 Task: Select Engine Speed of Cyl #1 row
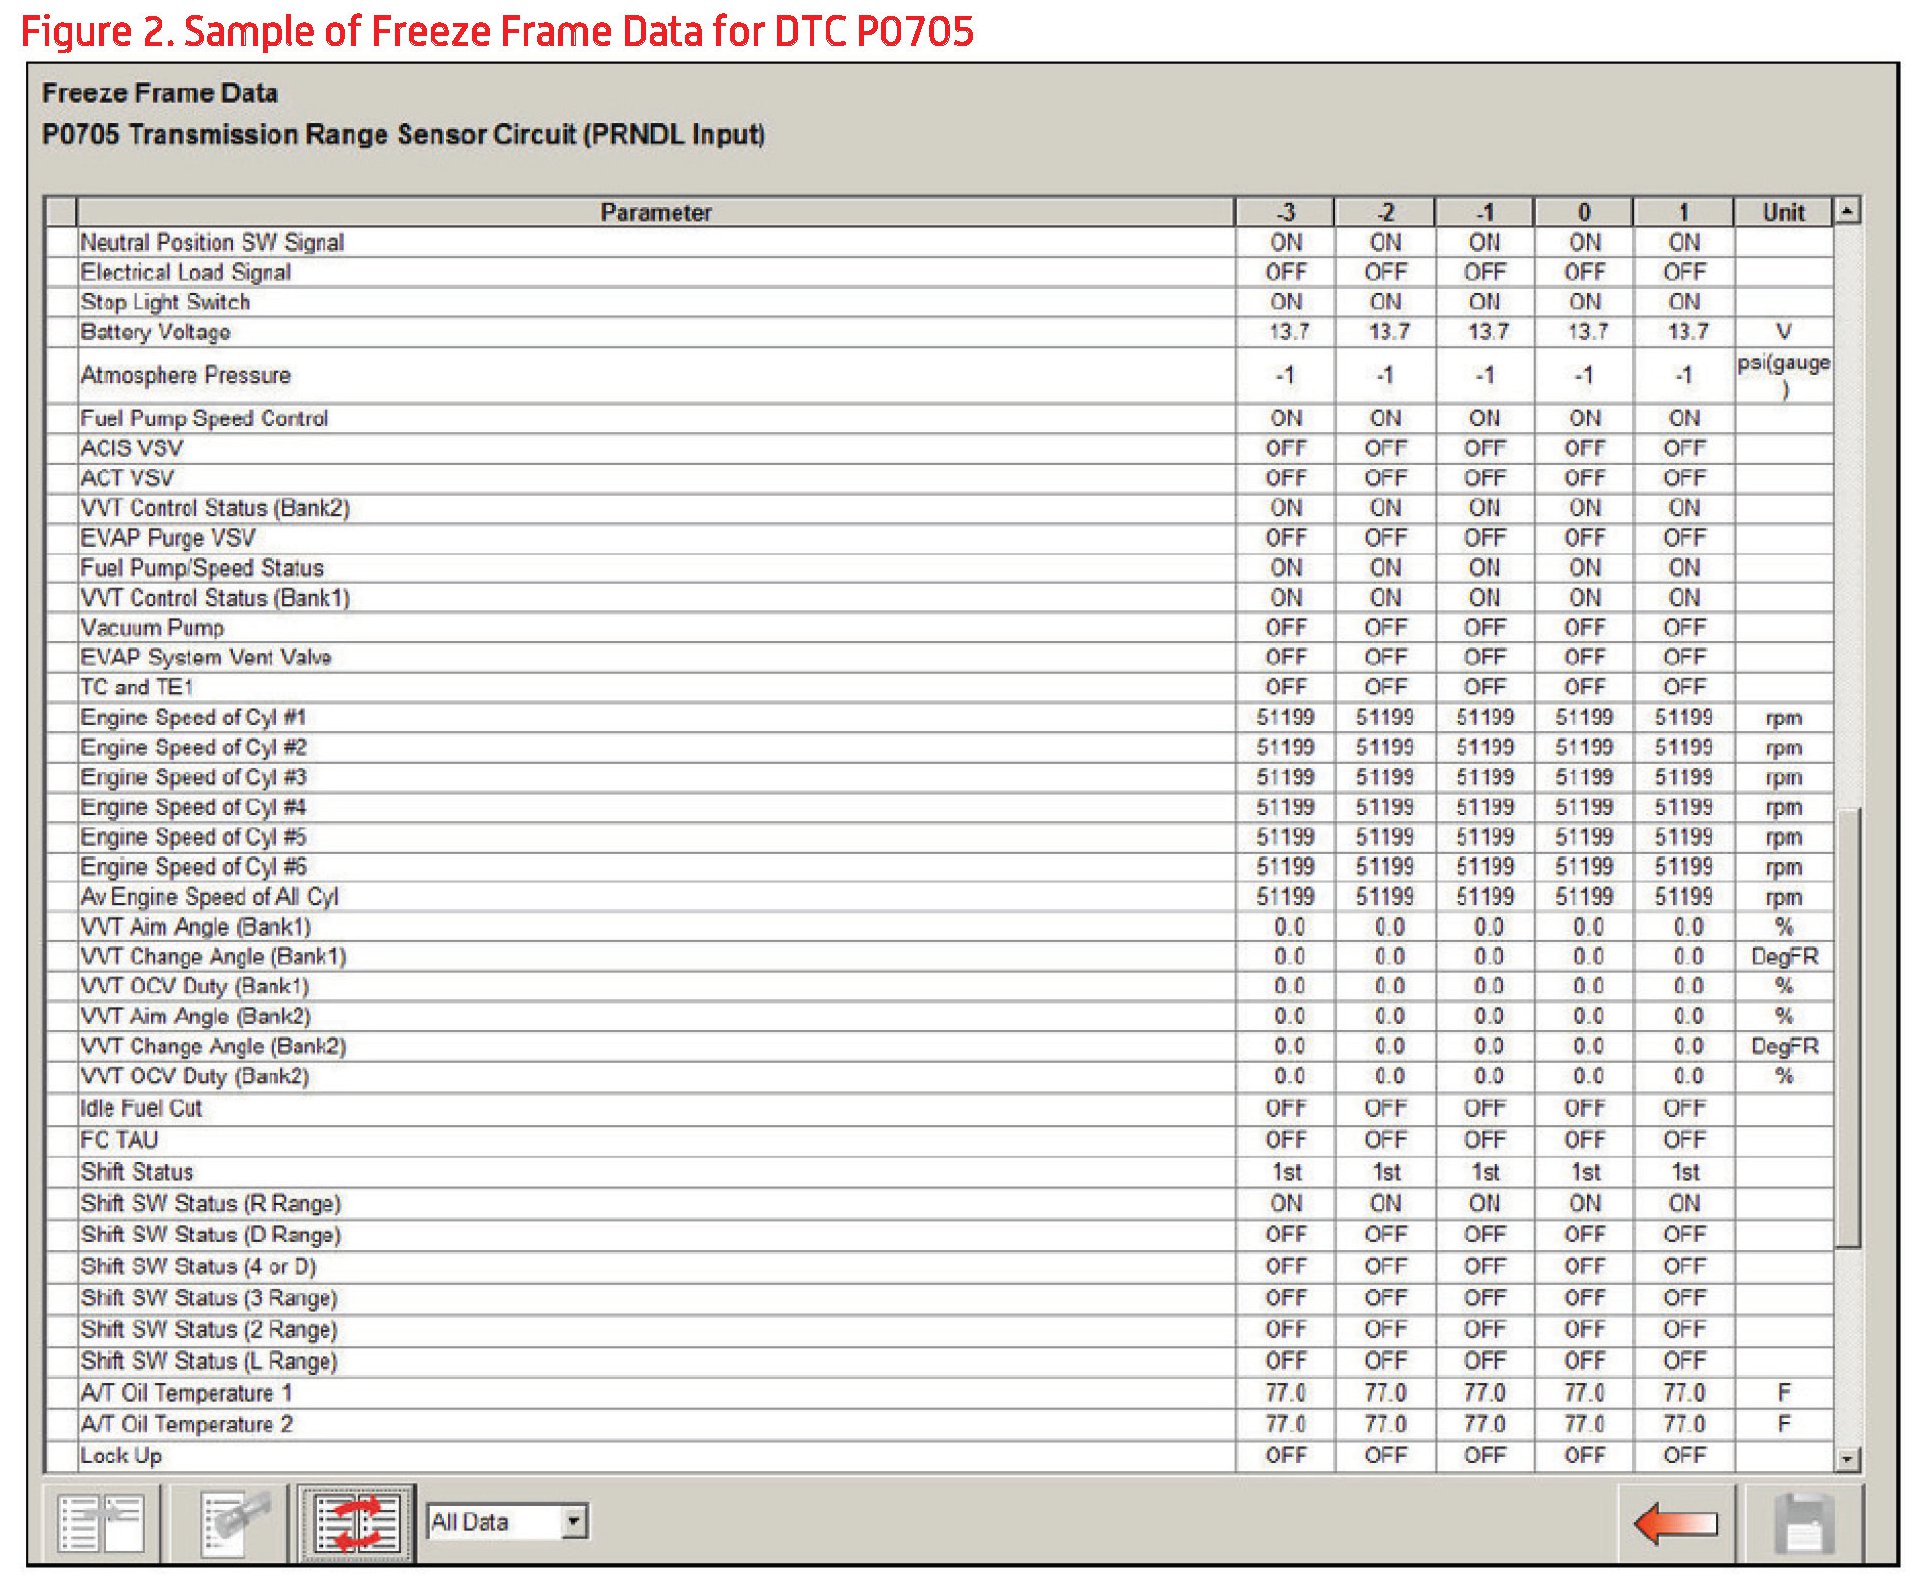click(193, 717)
